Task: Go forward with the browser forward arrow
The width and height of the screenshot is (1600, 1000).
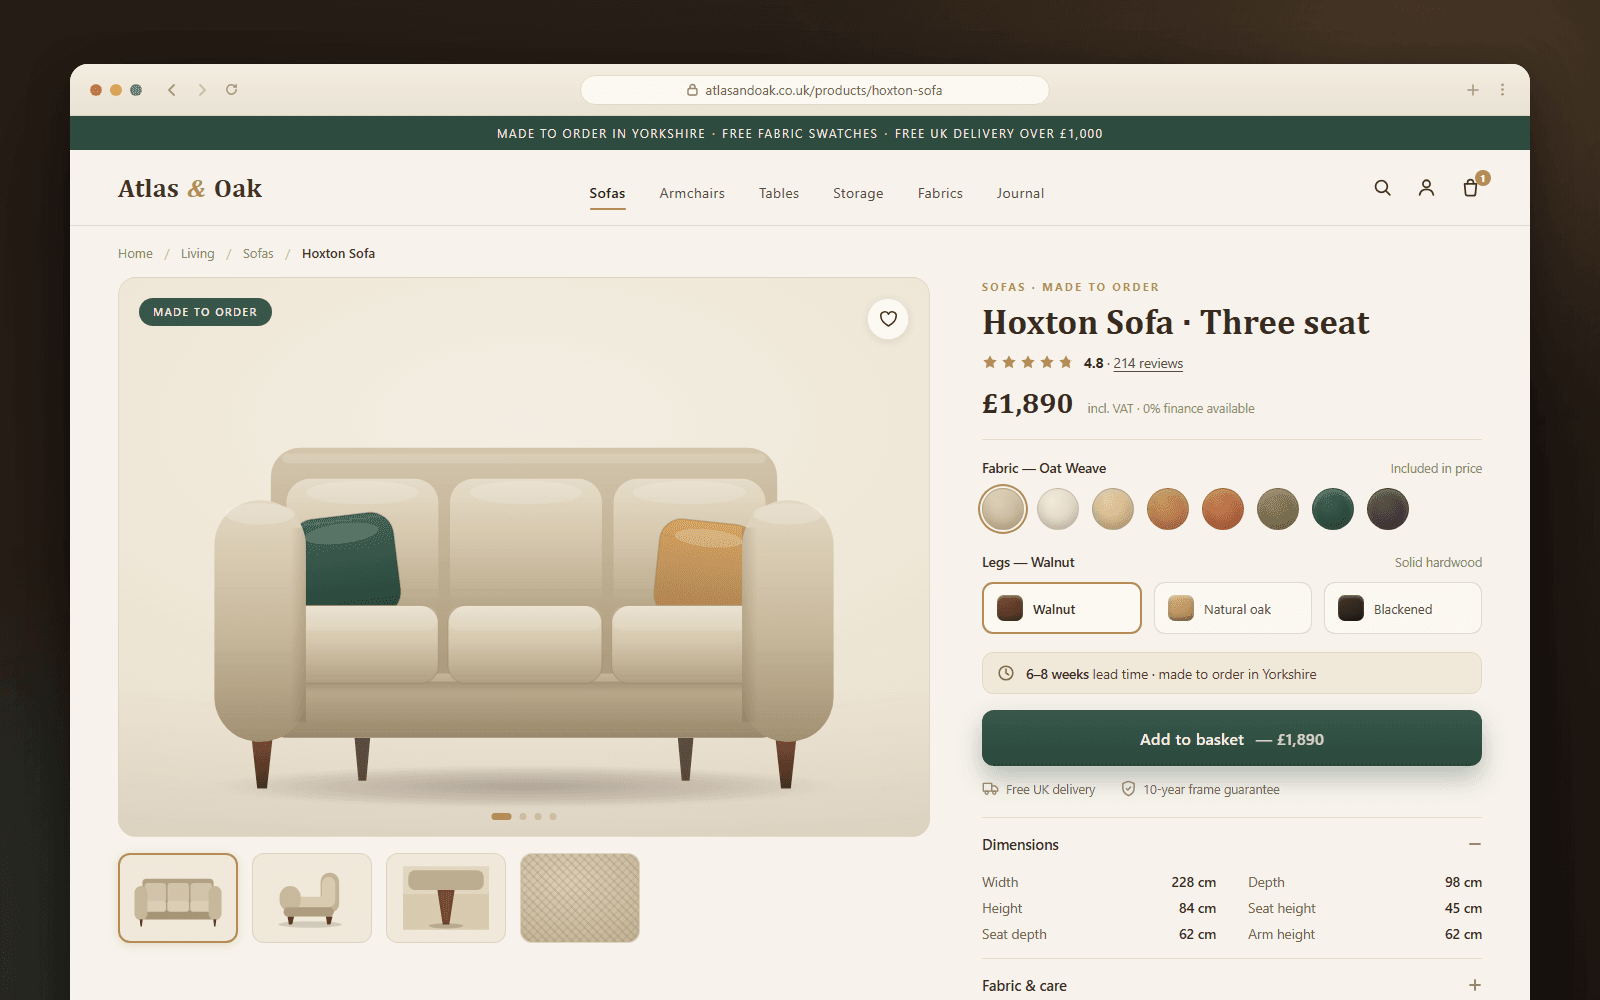Action: pyautogui.click(x=202, y=90)
